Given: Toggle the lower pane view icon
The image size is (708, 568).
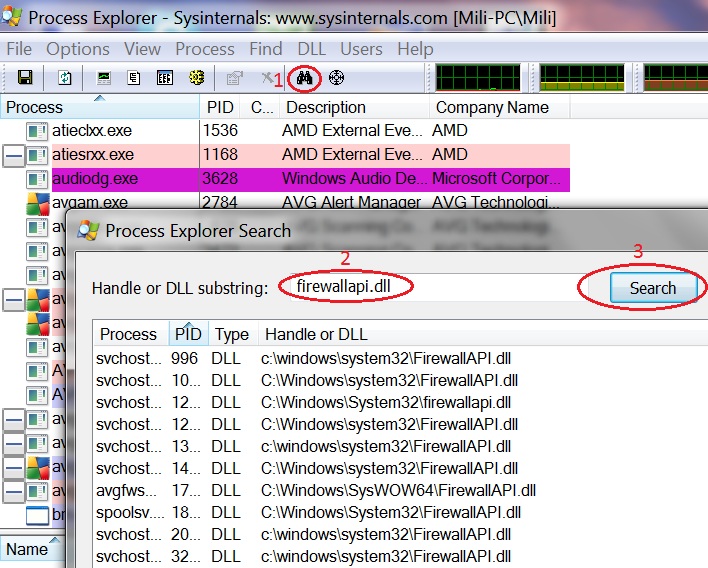Looking at the screenshot, I should click(165, 78).
